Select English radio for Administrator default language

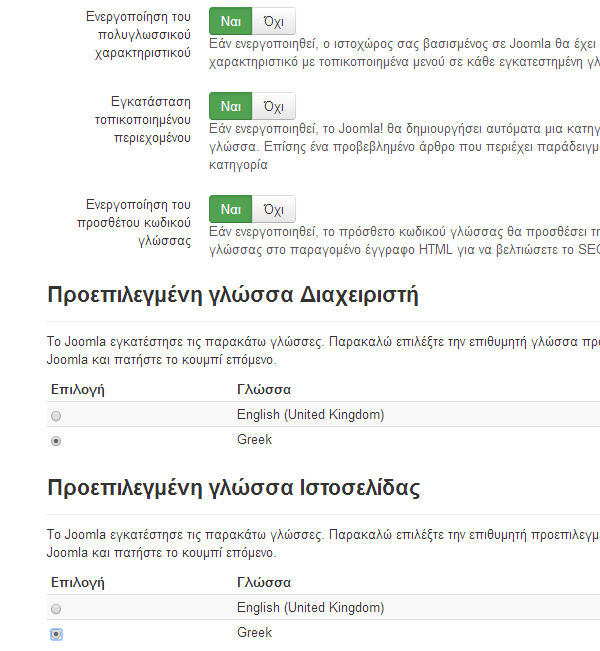(56, 416)
